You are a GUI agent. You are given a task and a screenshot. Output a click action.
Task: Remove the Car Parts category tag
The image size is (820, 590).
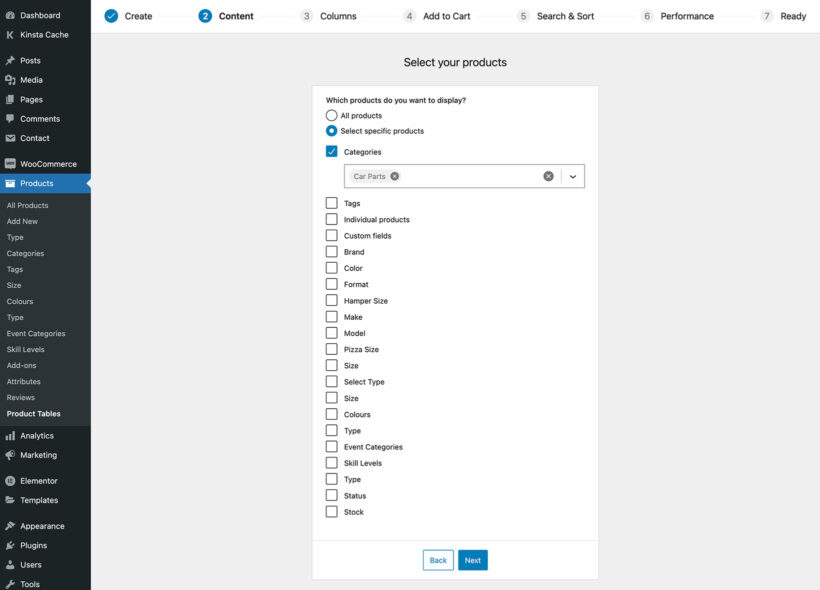coord(393,175)
